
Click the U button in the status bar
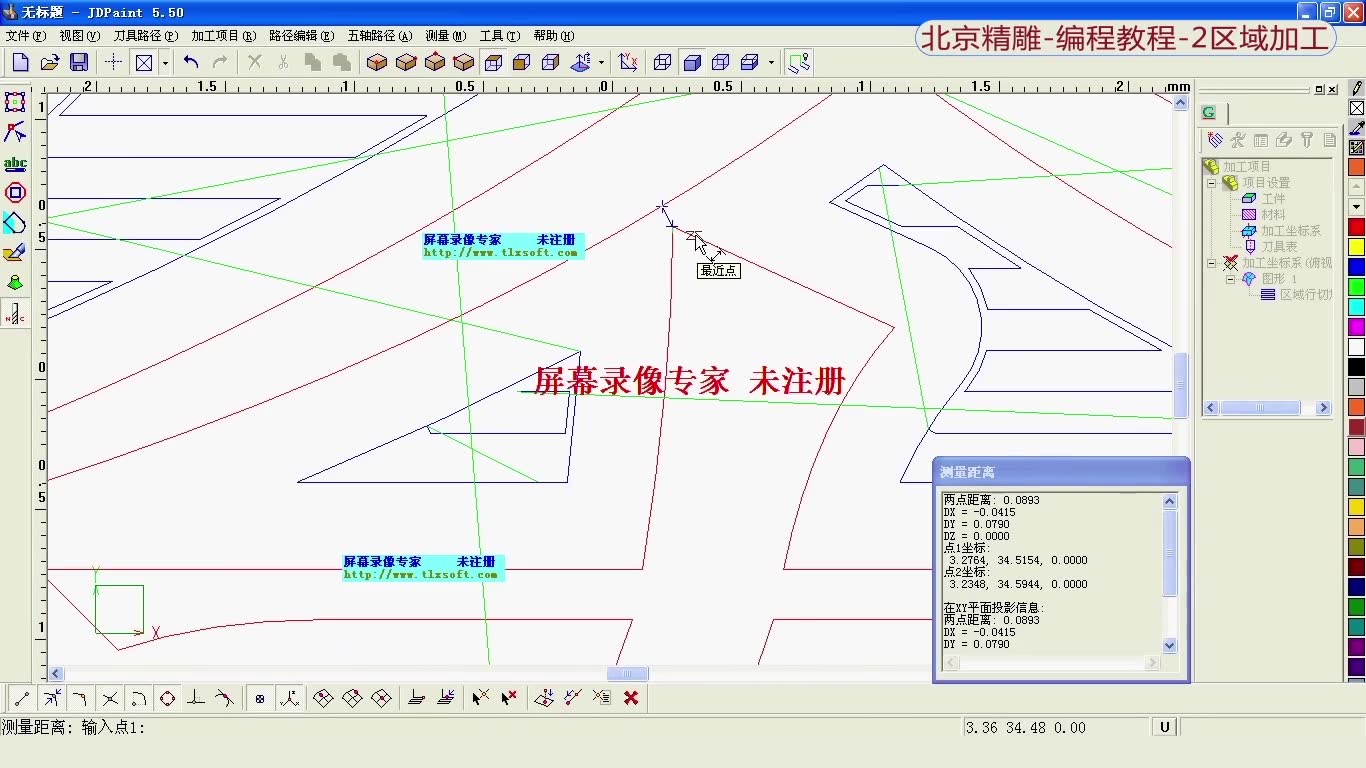[1163, 727]
